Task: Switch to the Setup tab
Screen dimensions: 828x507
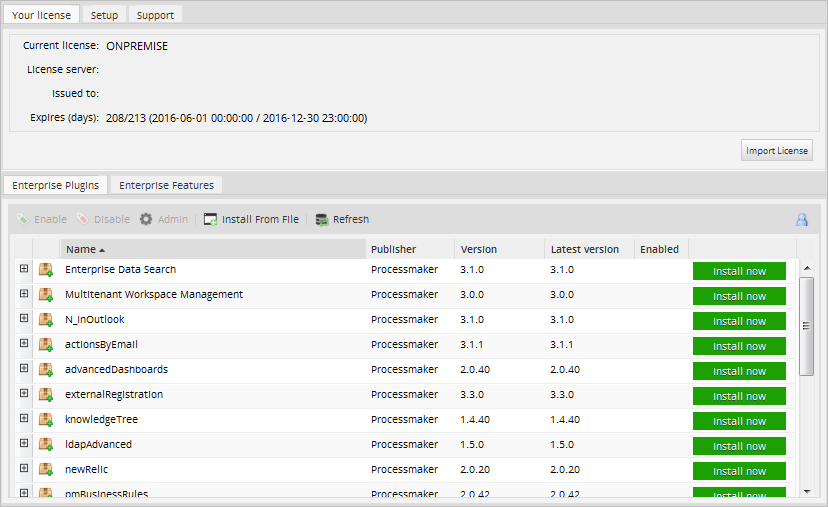Action: 104,15
